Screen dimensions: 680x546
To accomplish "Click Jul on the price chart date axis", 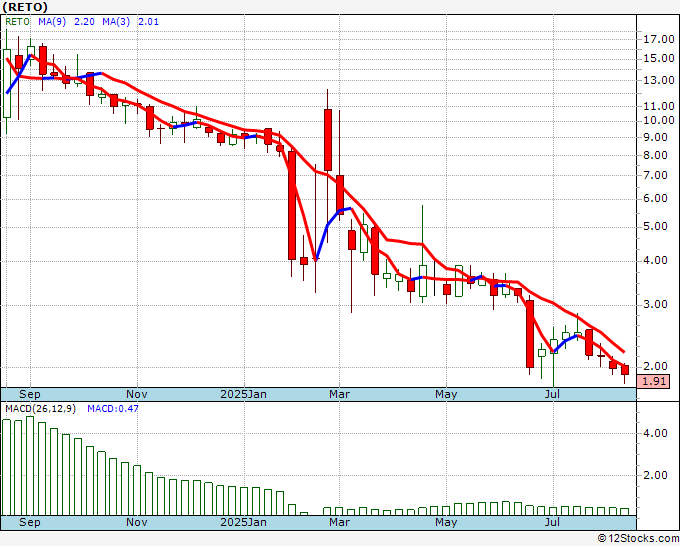I will click(x=553, y=395).
